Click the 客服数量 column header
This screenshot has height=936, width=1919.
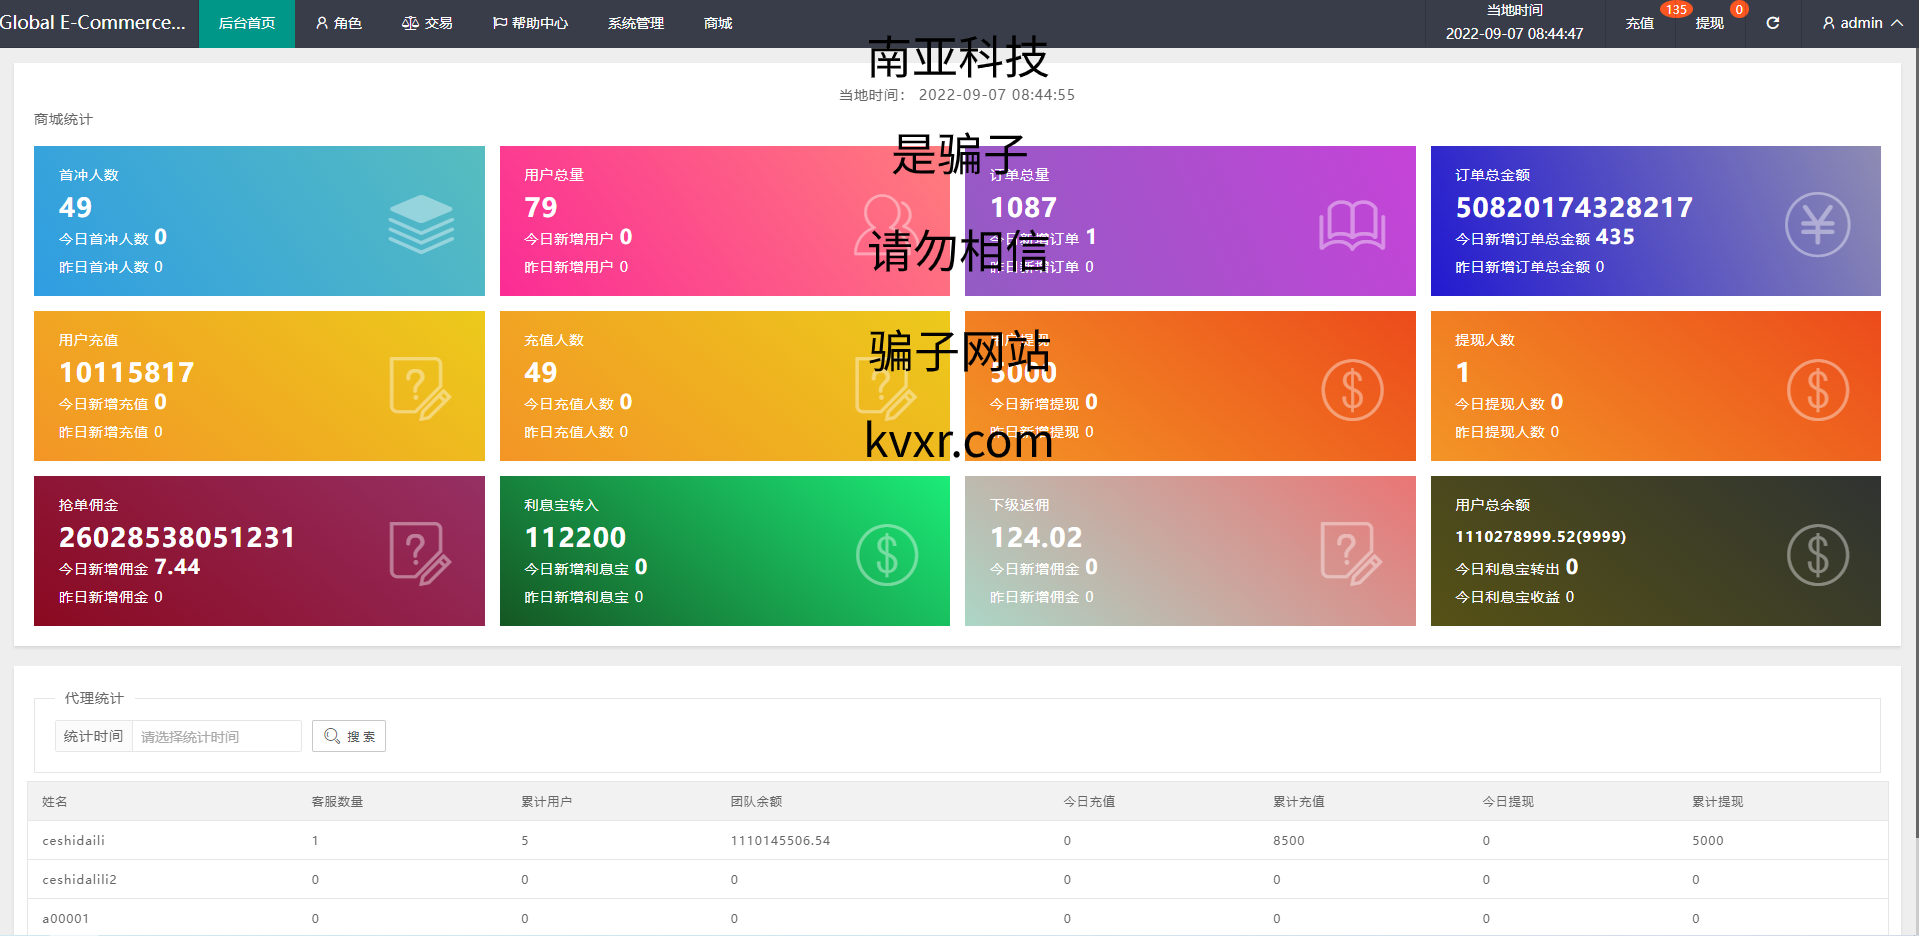[x=337, y=801]
